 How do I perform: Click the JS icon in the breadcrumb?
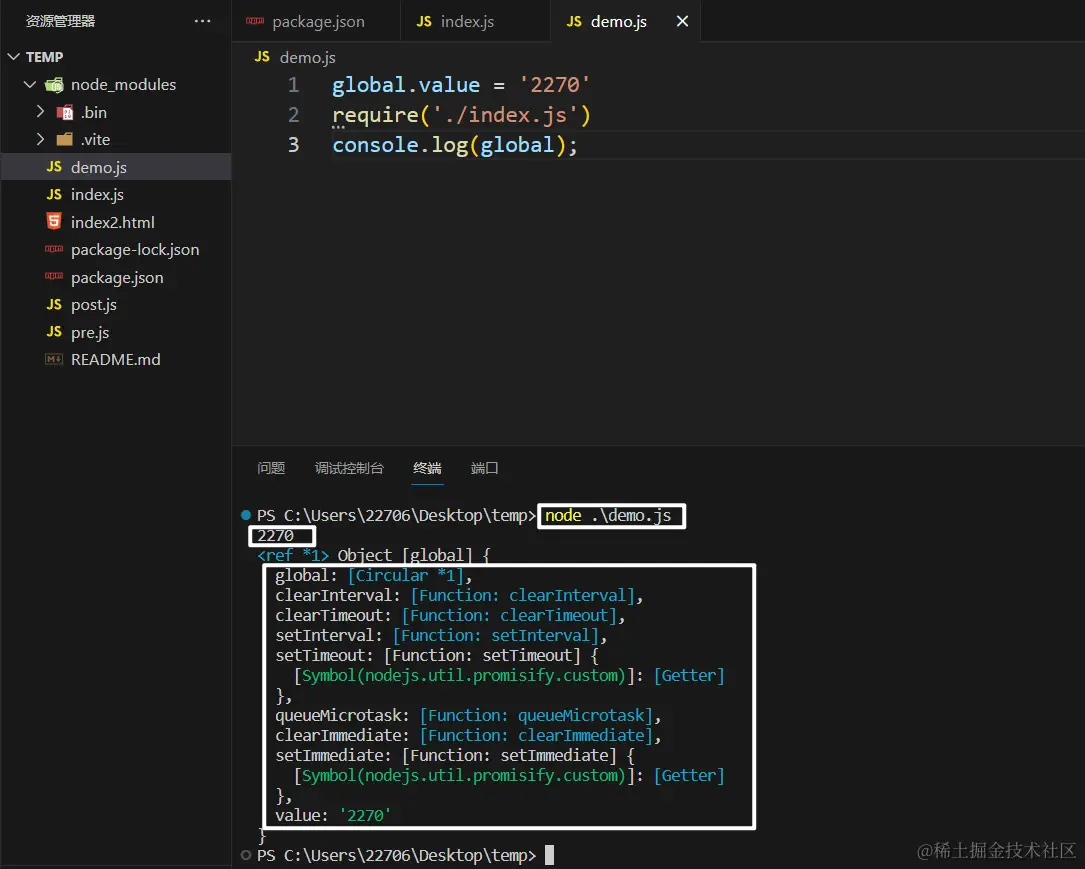point(262,57)
